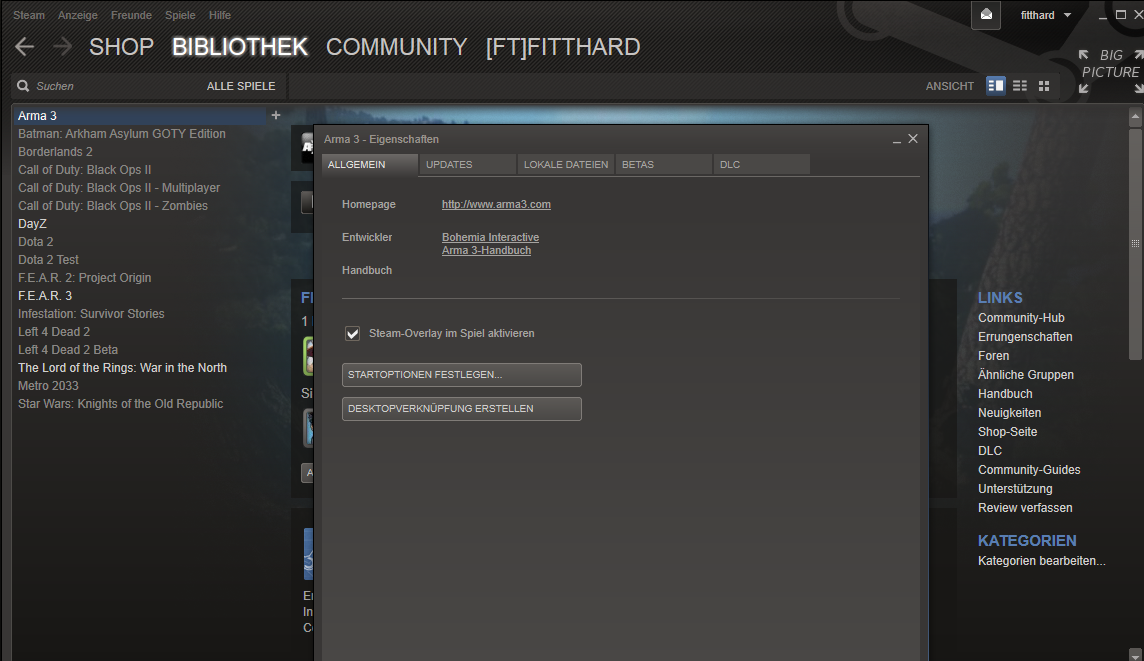This screenshot has height=661, width=1144.
Task: Open the Anzeige menu
Action: click(77, 15)
